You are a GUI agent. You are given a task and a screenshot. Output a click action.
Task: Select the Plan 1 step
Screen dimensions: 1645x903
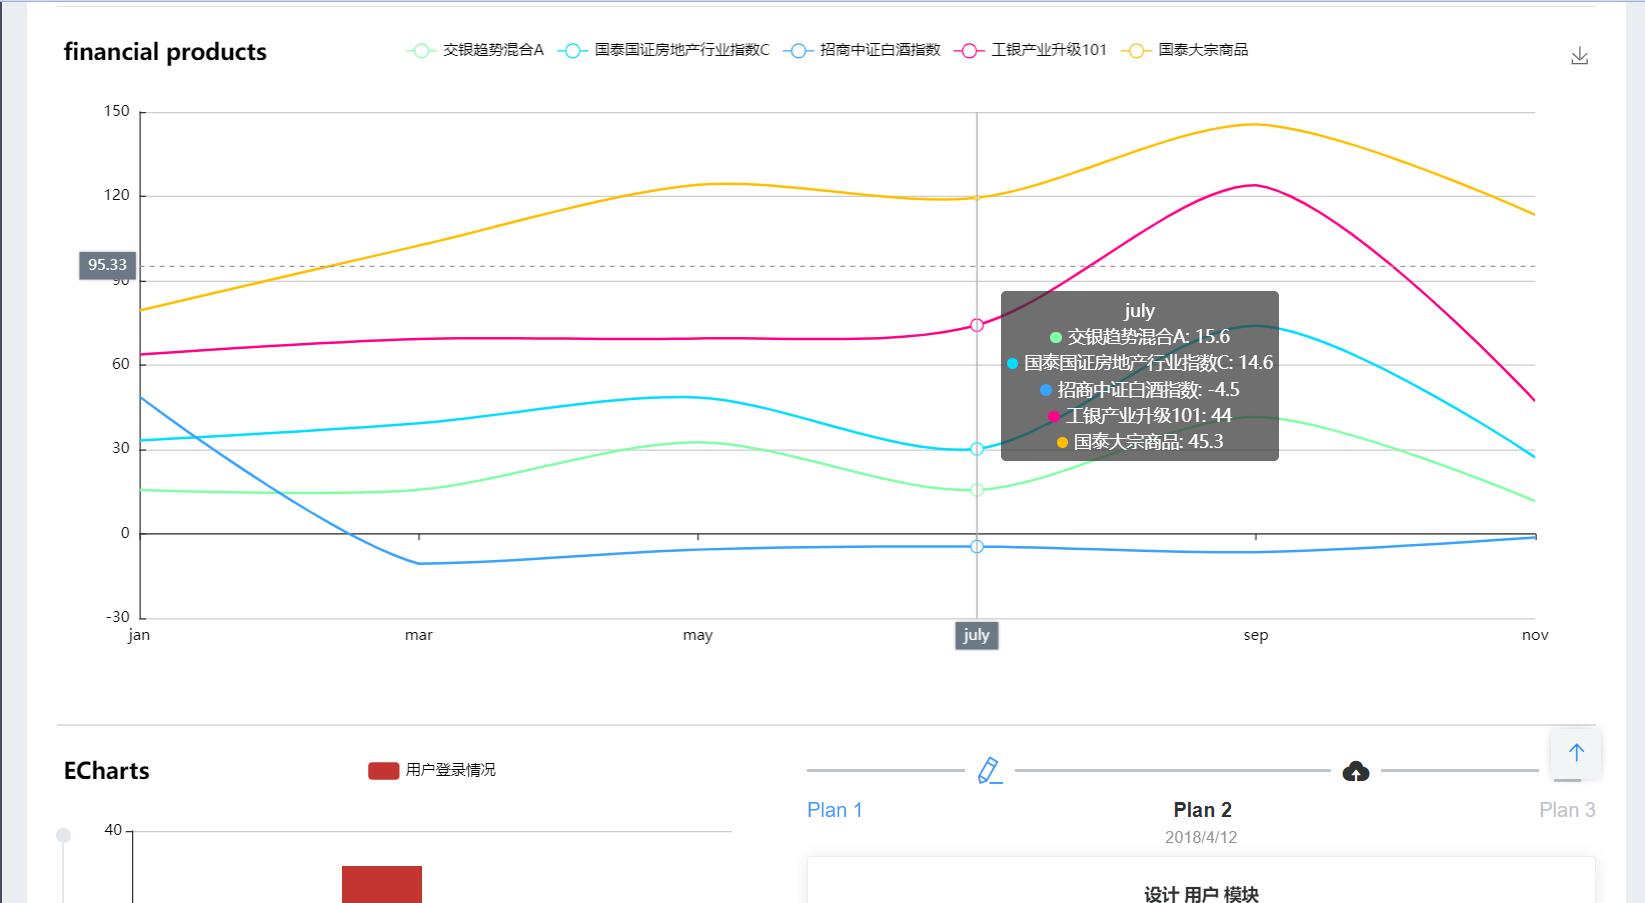pyautogui.click(x=835, y=810)
